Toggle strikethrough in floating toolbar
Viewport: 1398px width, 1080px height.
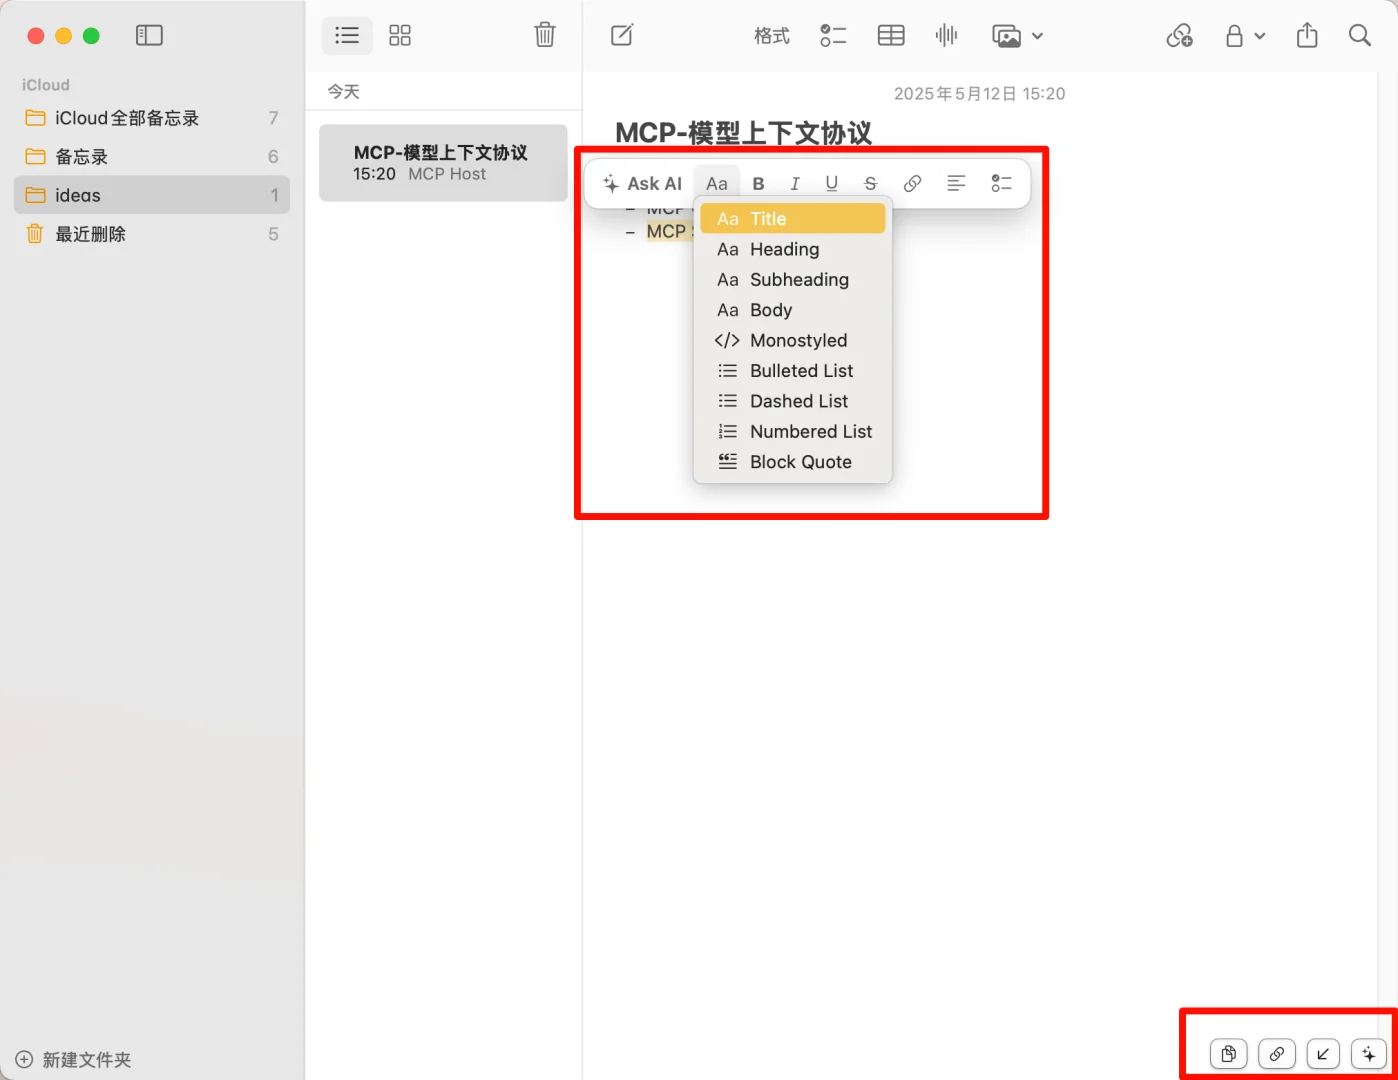click(870, 184)
